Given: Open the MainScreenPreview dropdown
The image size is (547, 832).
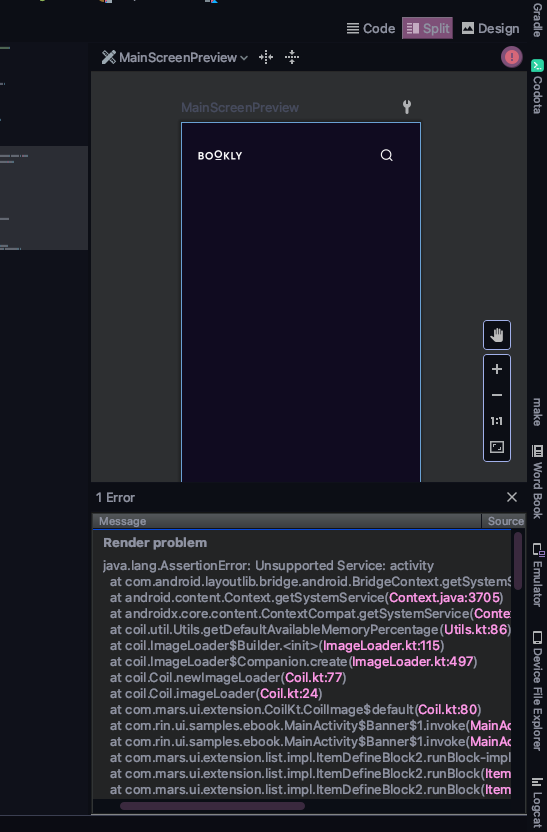Looking at the screenshot, I should 175,57.
